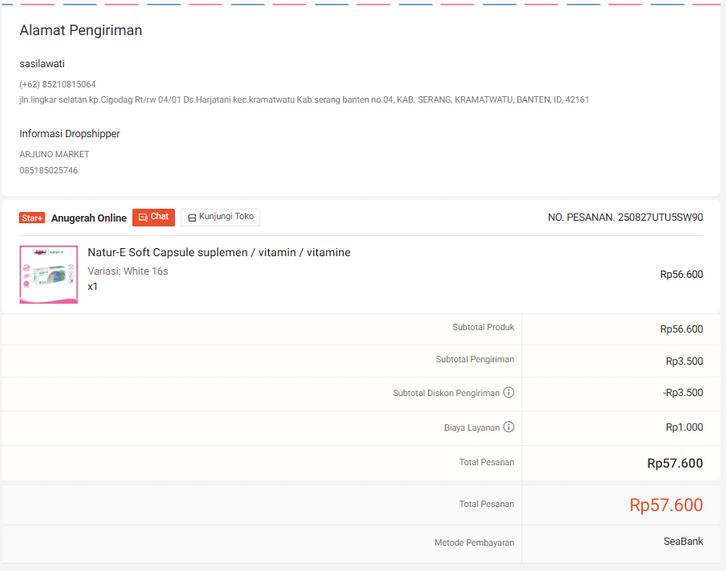Click dropshipper name ARJUNO MARKET
This screenshot has height=571, width=726.
54,154
